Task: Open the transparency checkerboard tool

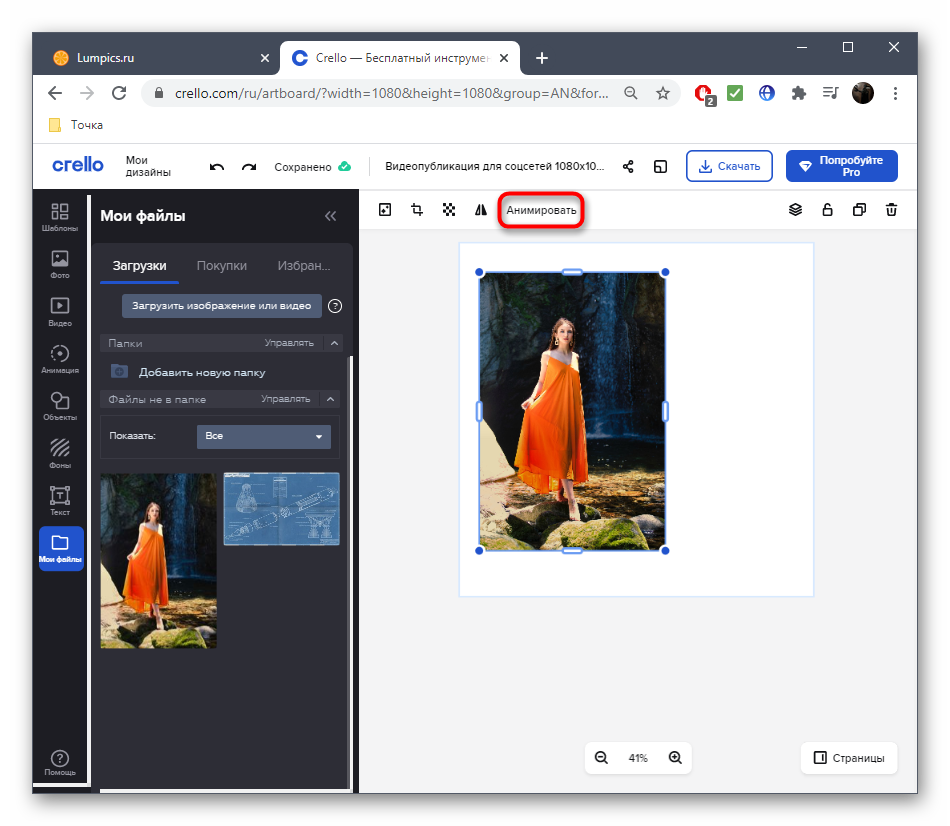Action: click(x=449, y=210)
